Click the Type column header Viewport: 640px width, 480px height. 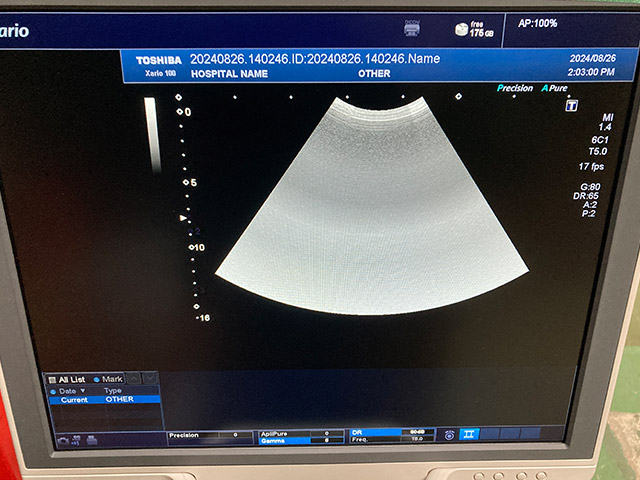coord(113,391)
